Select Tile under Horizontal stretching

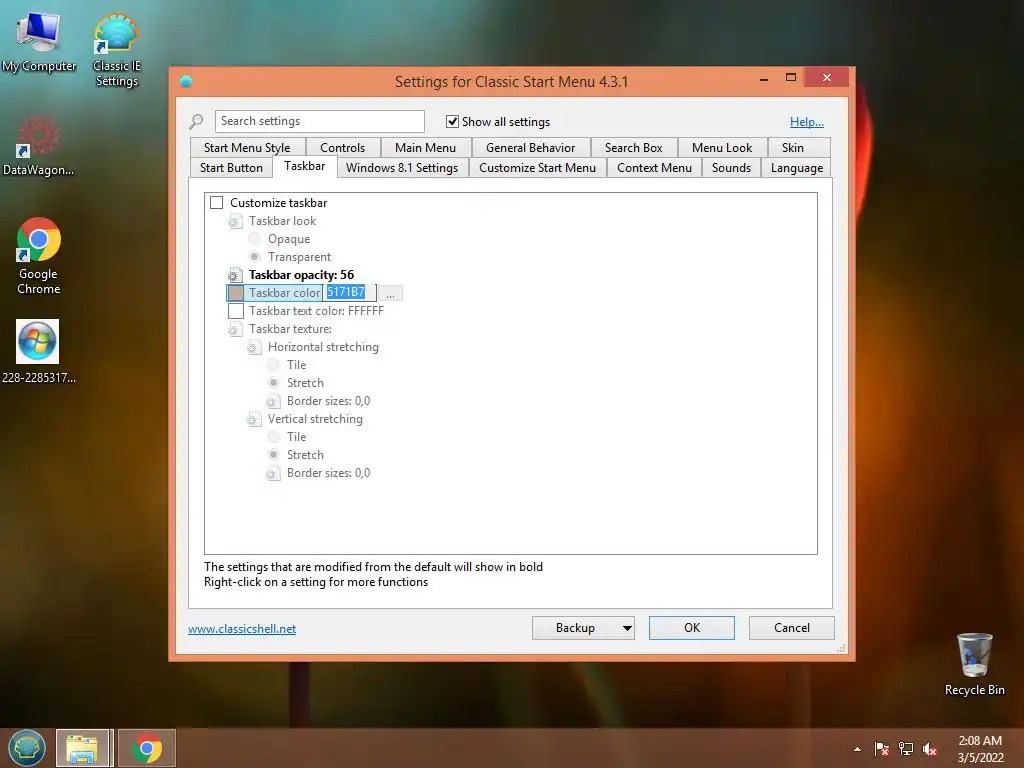(x=274, y=364)
